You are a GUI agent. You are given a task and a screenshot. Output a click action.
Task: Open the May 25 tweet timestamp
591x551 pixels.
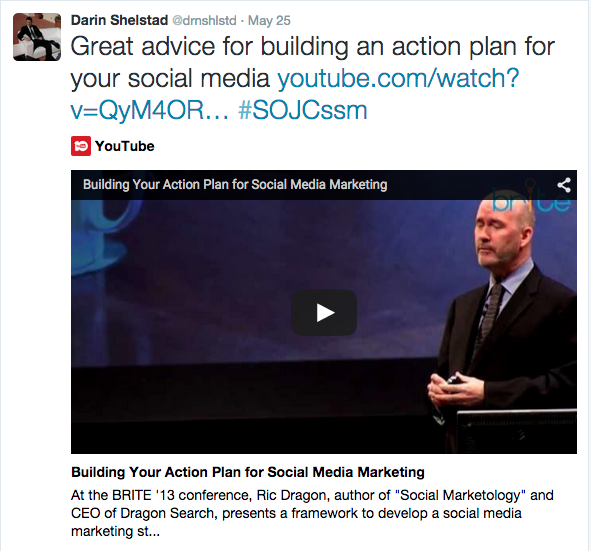point(269,20)
